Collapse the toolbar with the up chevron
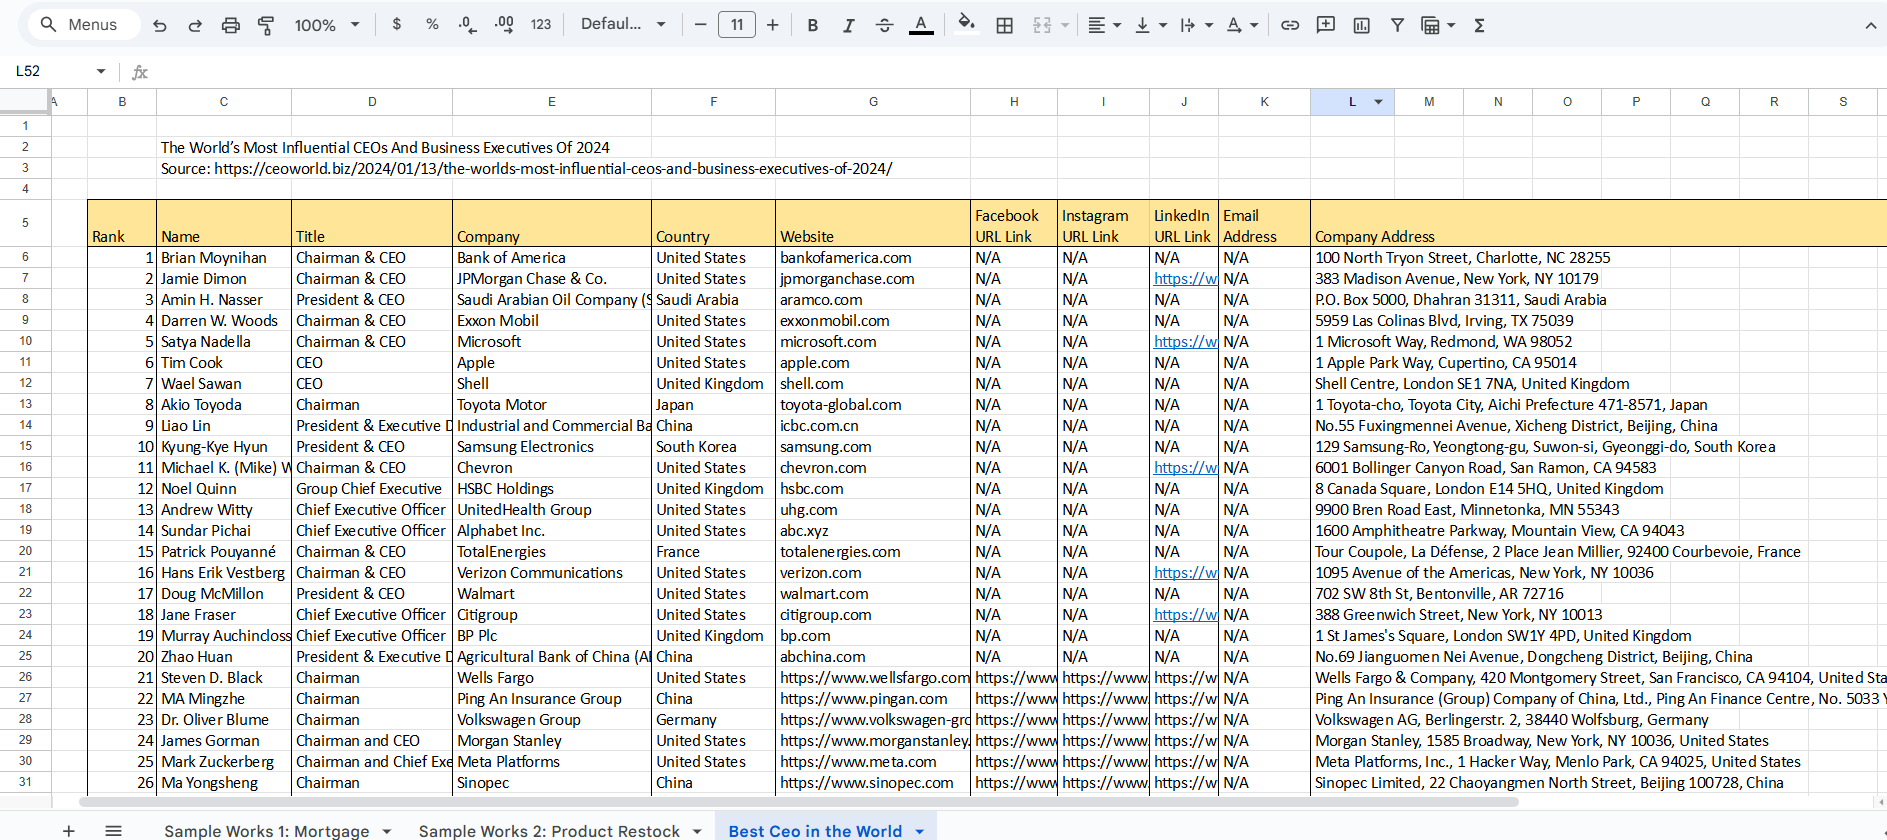This screenshot has width=1887, height=840. click(1870, 25)
